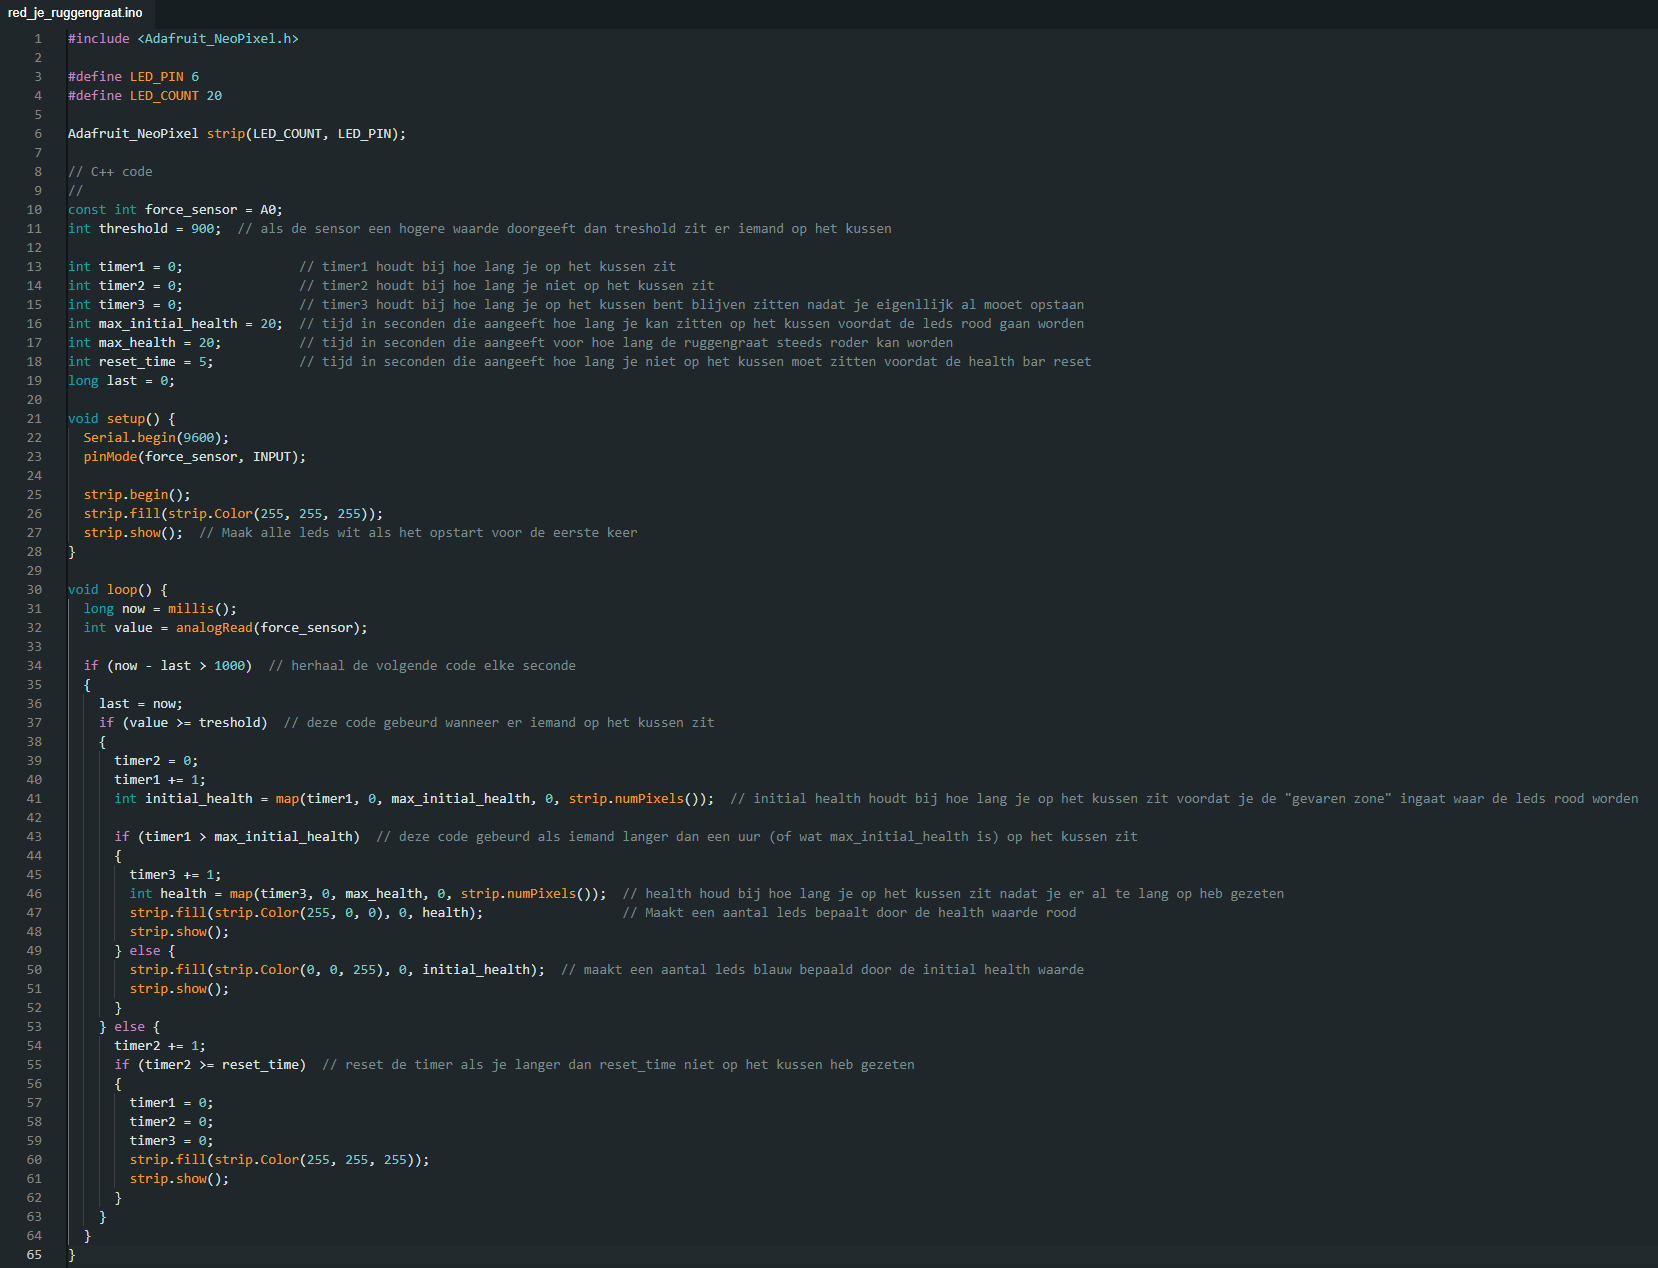Click line number 65 in the gutter

pos(34,1255)
